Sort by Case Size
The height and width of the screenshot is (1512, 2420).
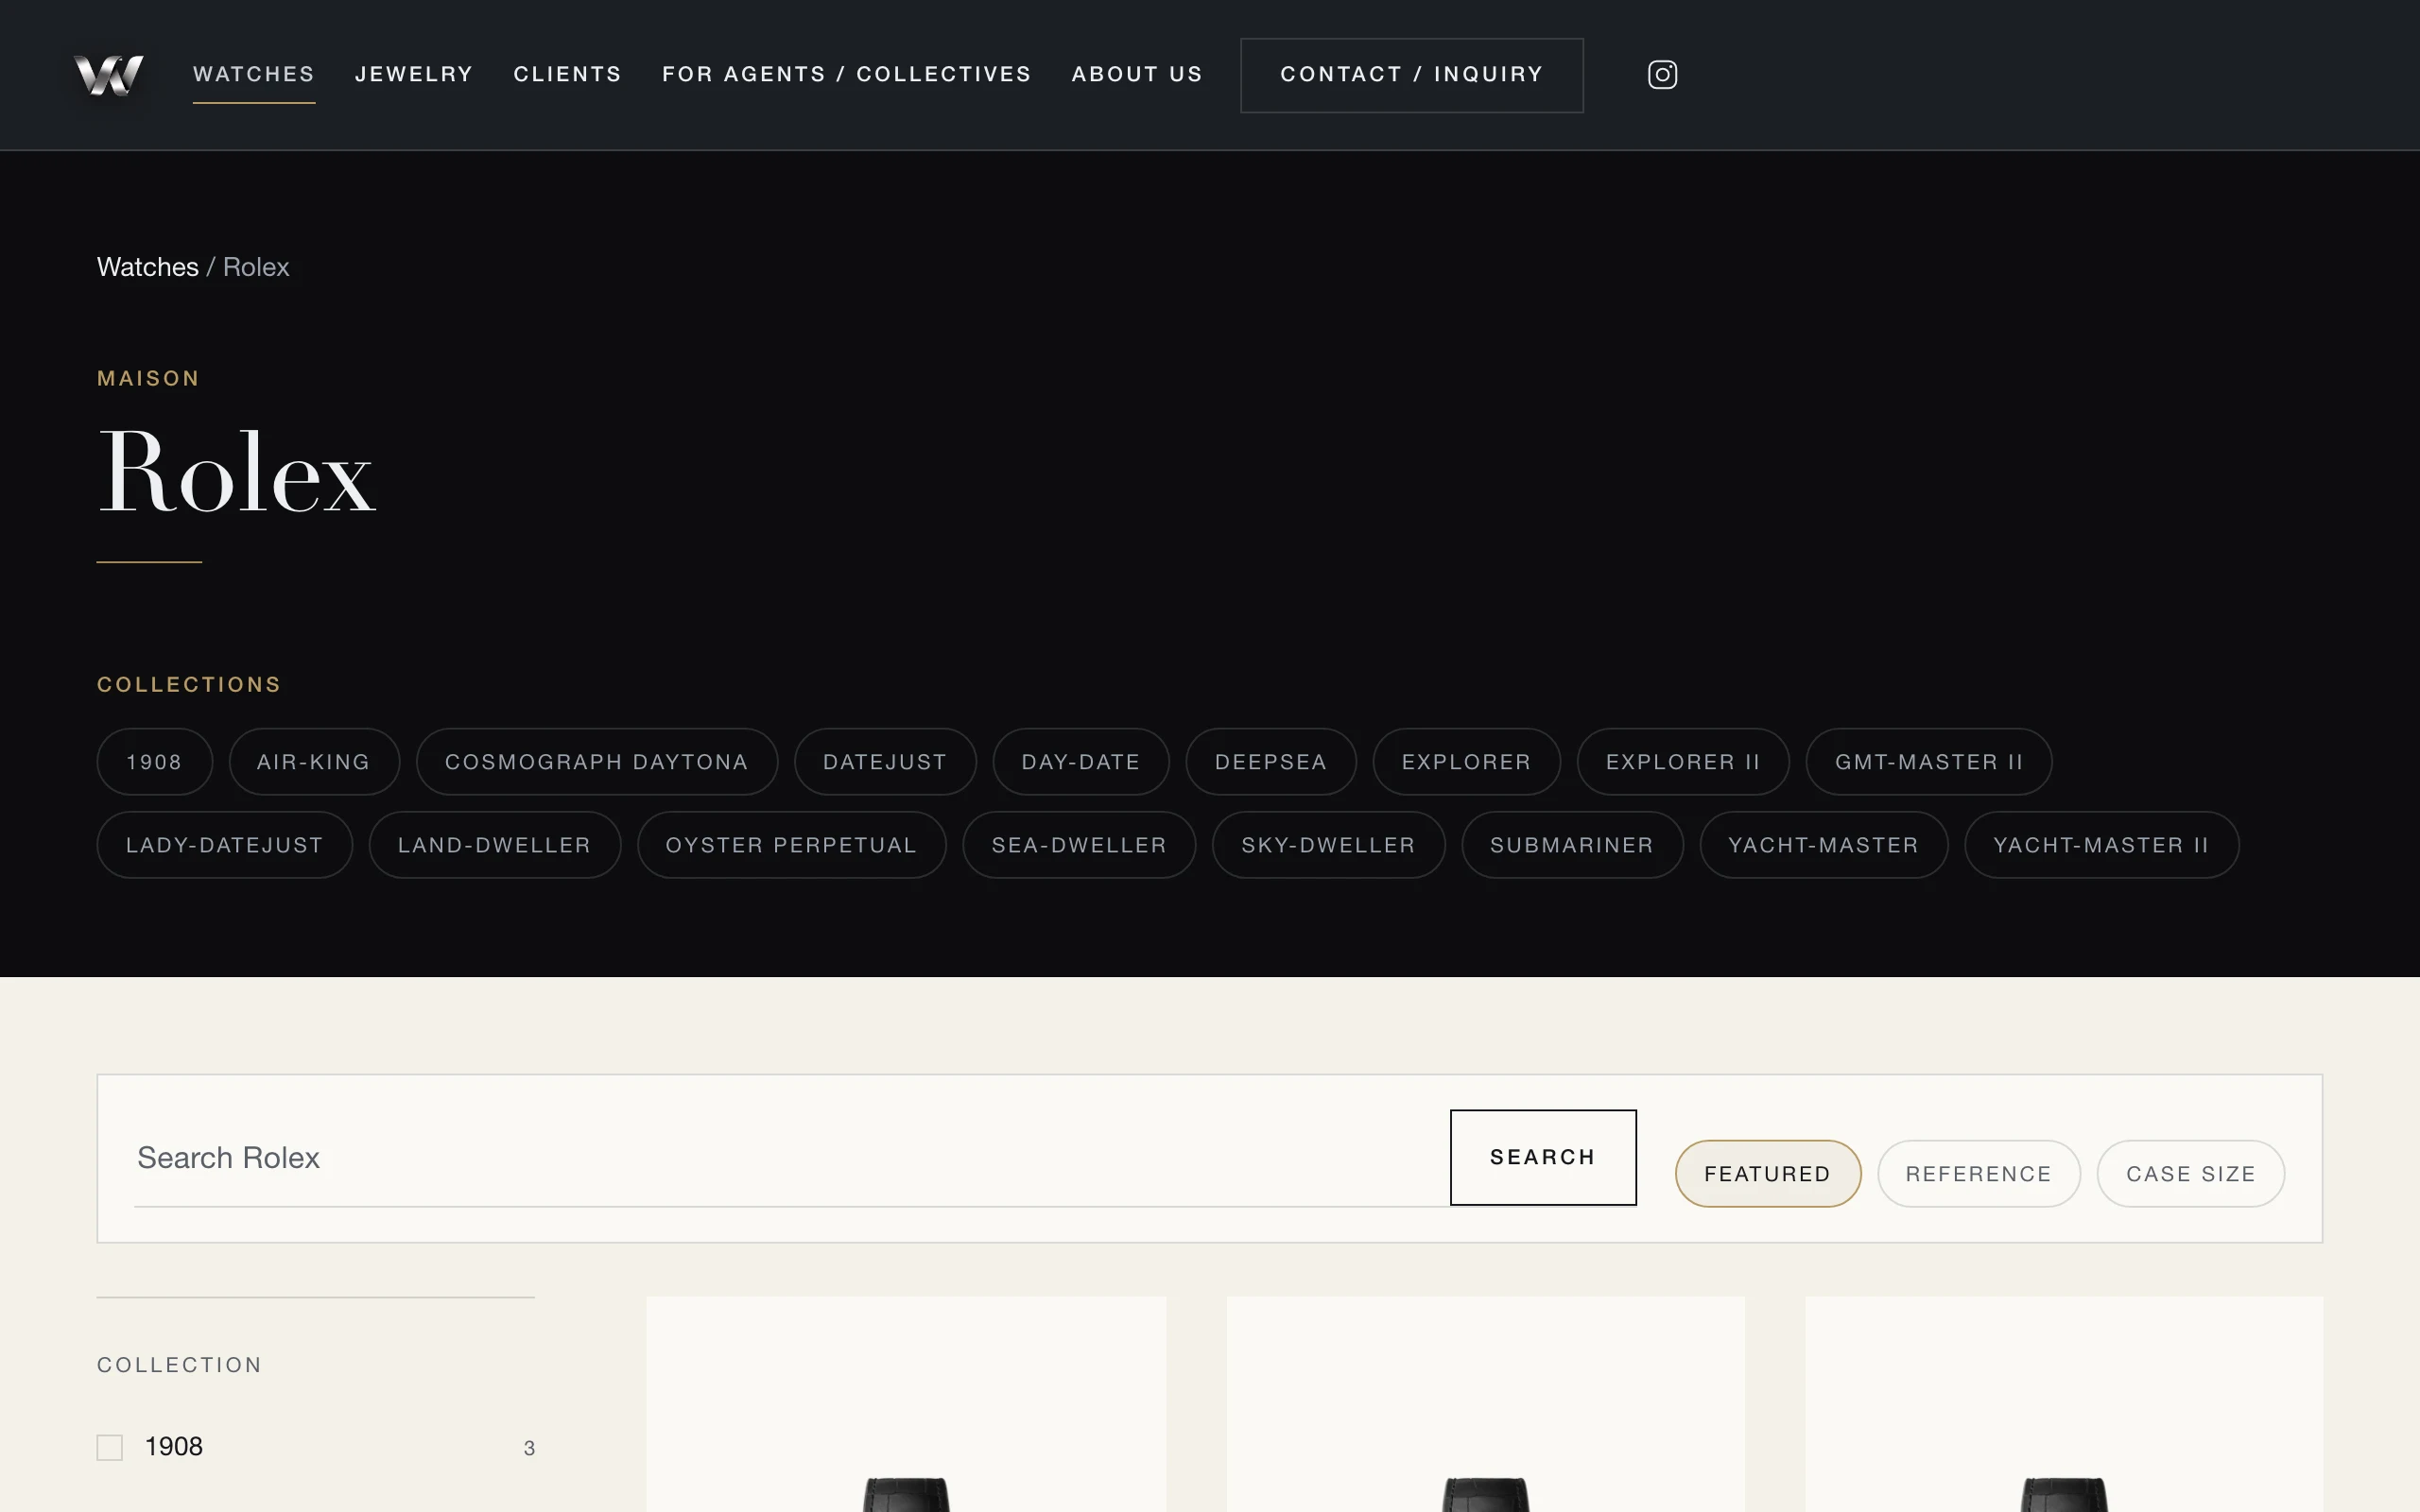pos(2191,1174)
